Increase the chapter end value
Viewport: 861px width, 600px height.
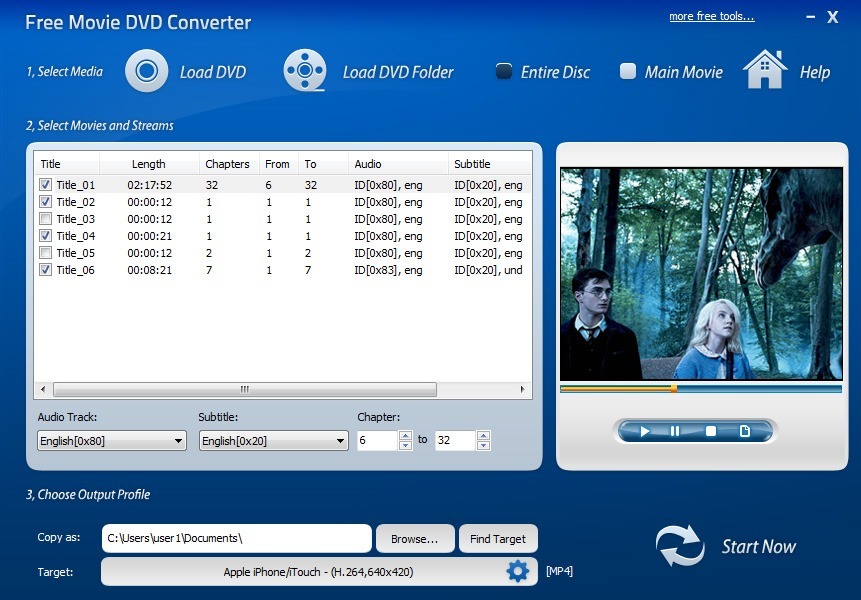483,435
